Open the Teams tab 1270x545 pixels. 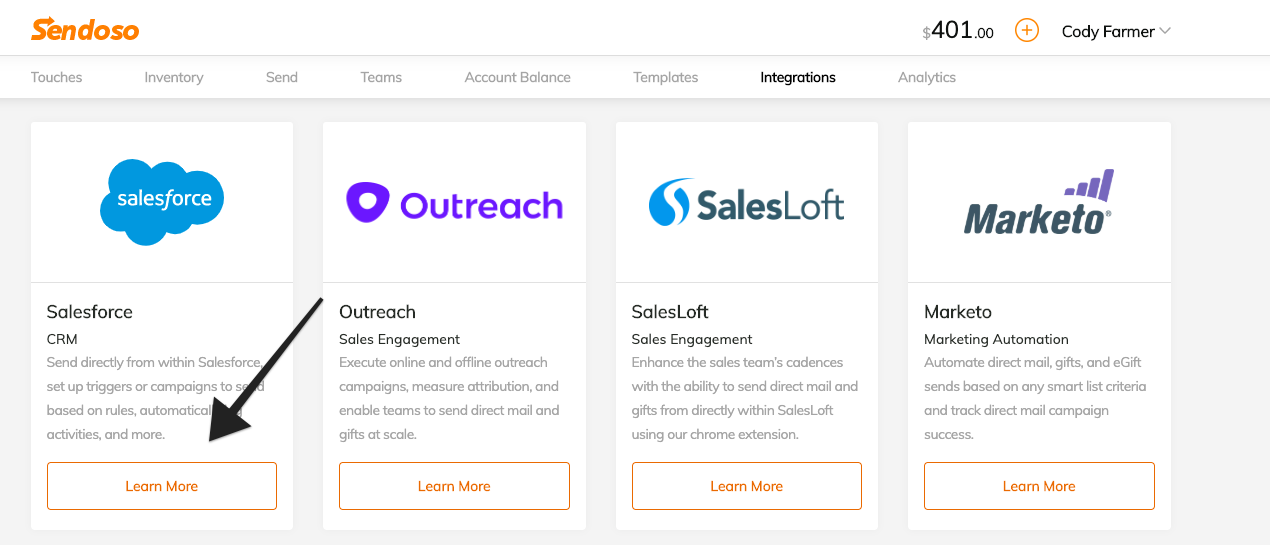click(381, 77)
